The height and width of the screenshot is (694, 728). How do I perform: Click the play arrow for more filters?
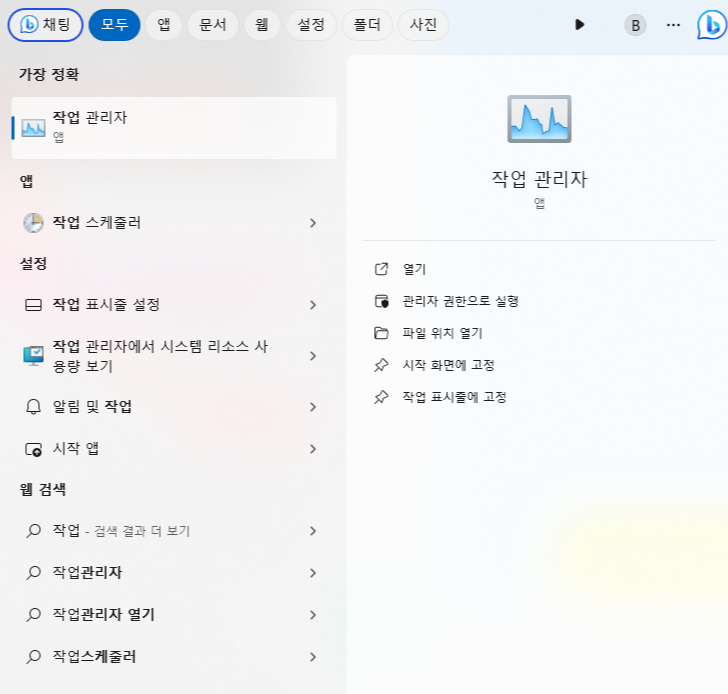pos(579,25)
